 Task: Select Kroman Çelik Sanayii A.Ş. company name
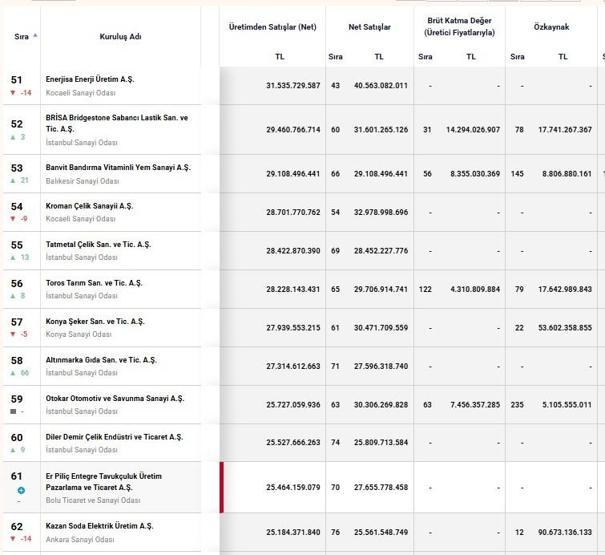pos(89,206)
